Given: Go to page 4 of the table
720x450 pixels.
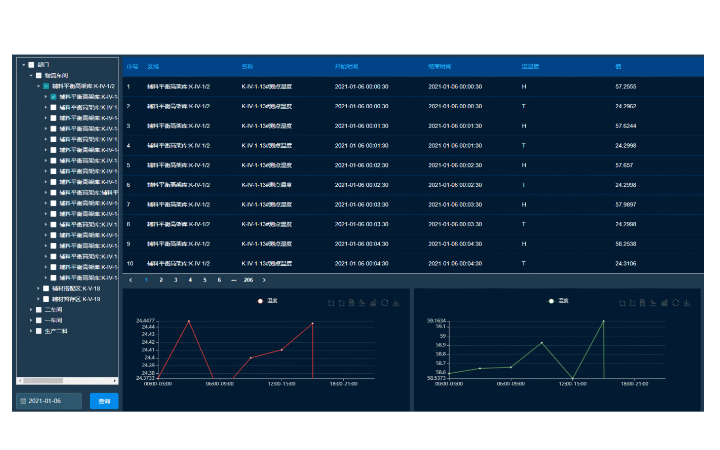Looking at the screenshot, I should pos(190,280).
